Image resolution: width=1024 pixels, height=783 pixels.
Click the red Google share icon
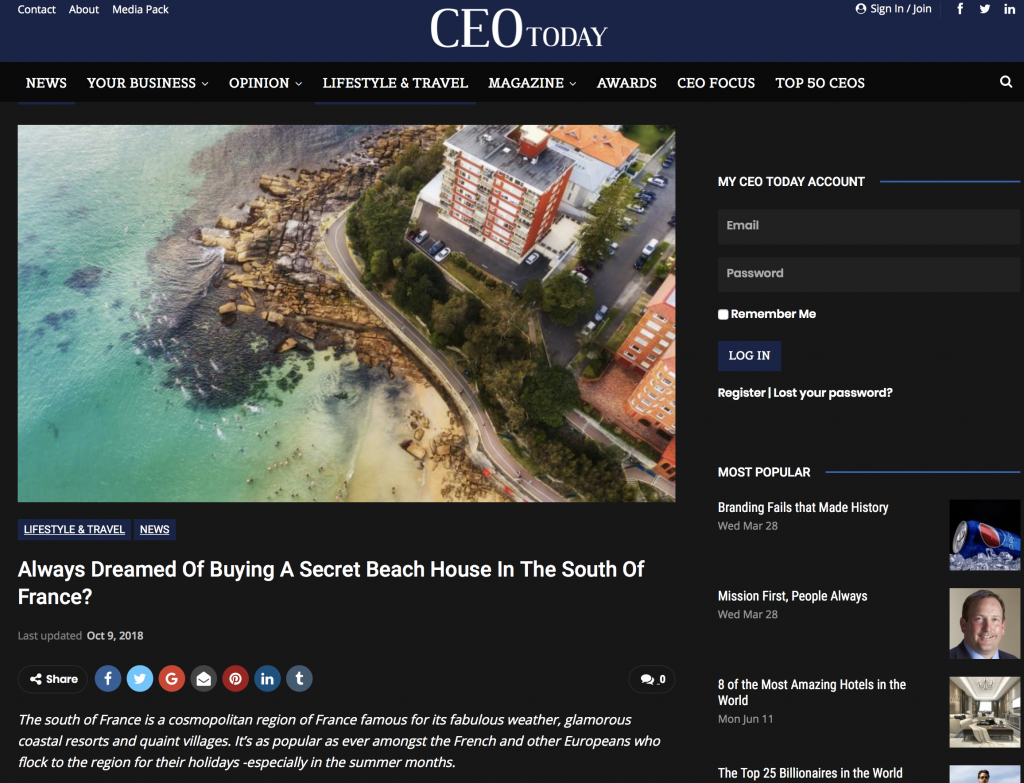pyautogui.click(x=172, y=679)
